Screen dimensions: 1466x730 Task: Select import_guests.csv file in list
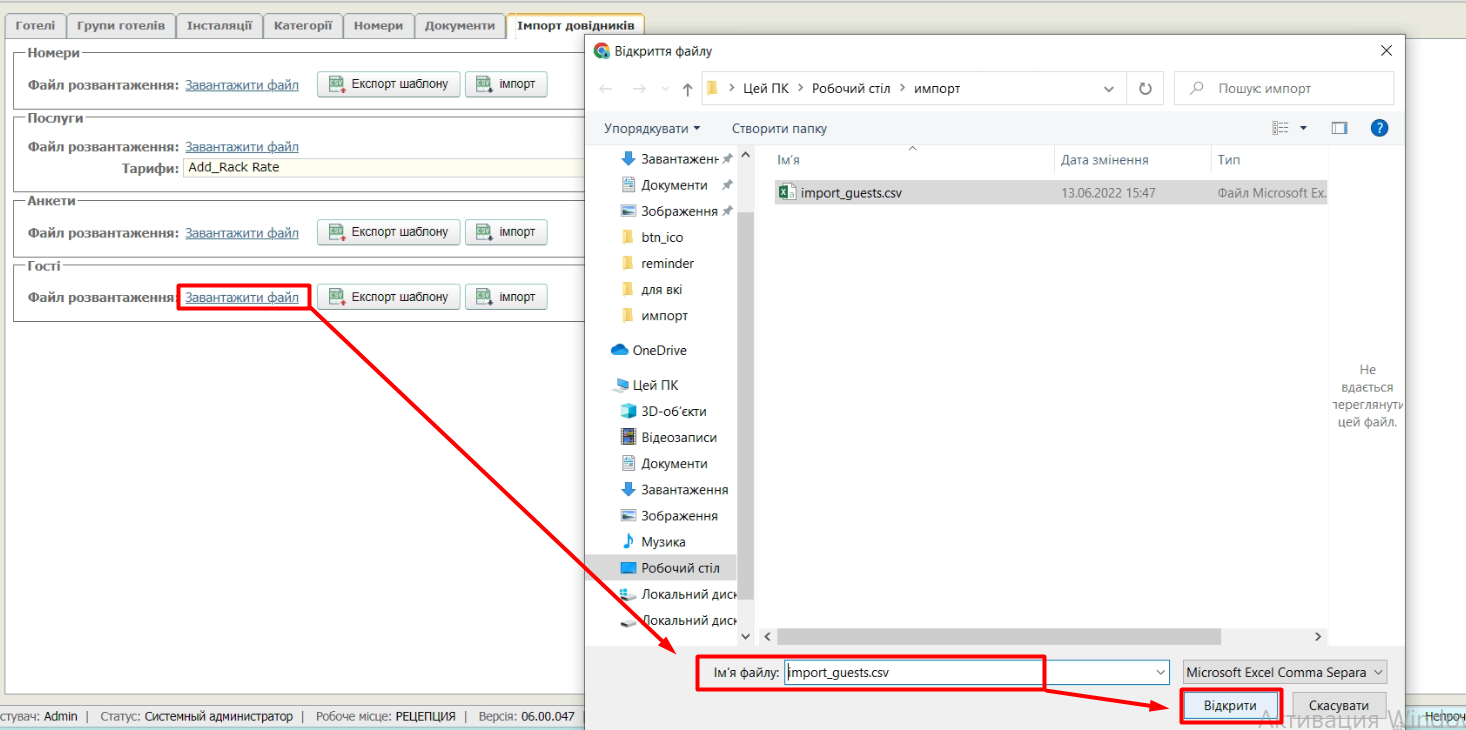[x=850, y=193]
